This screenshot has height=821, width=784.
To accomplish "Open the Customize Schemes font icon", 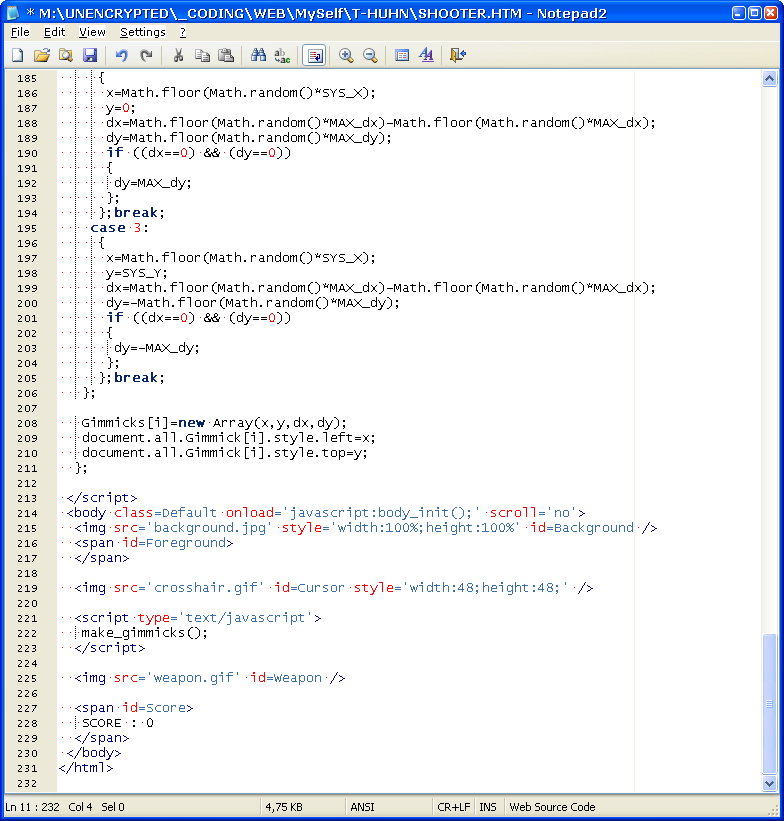I will (x=426, y=55).
